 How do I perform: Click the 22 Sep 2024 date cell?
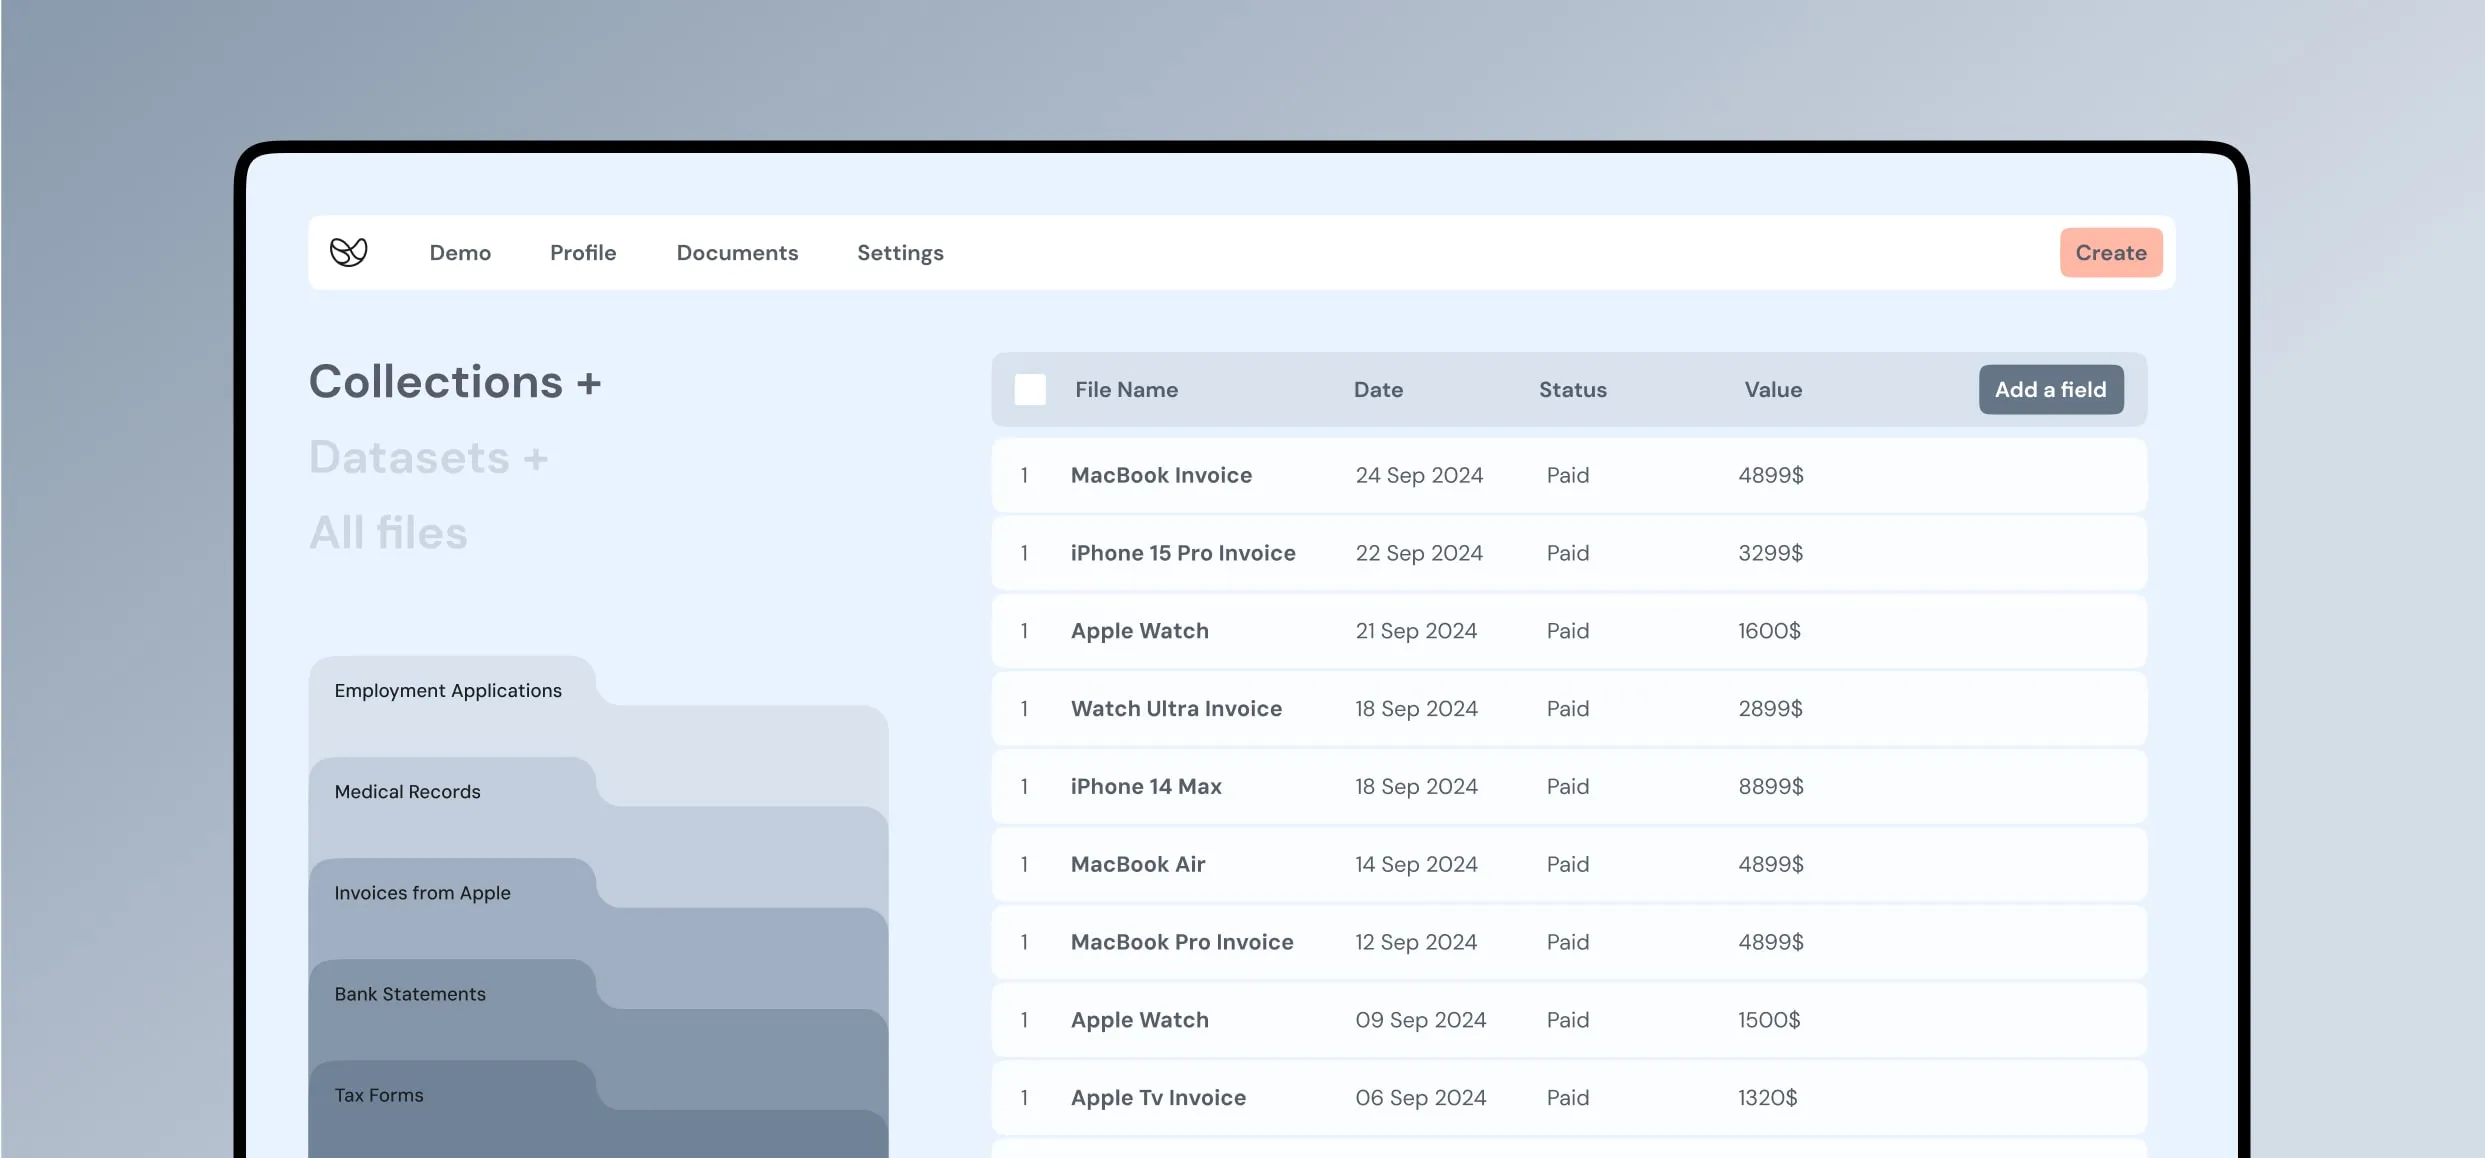(x=1419, y=553)
